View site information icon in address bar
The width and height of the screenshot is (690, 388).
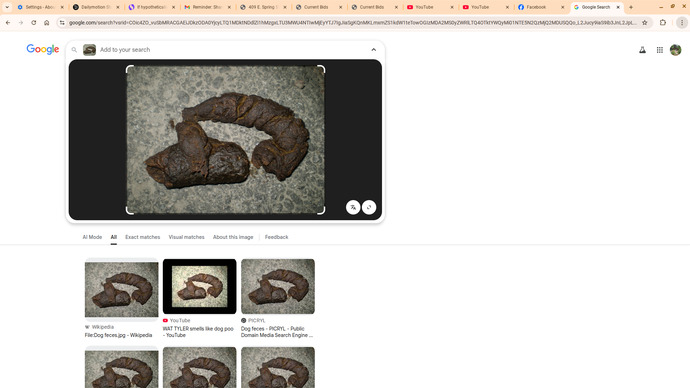click(62, 22)
